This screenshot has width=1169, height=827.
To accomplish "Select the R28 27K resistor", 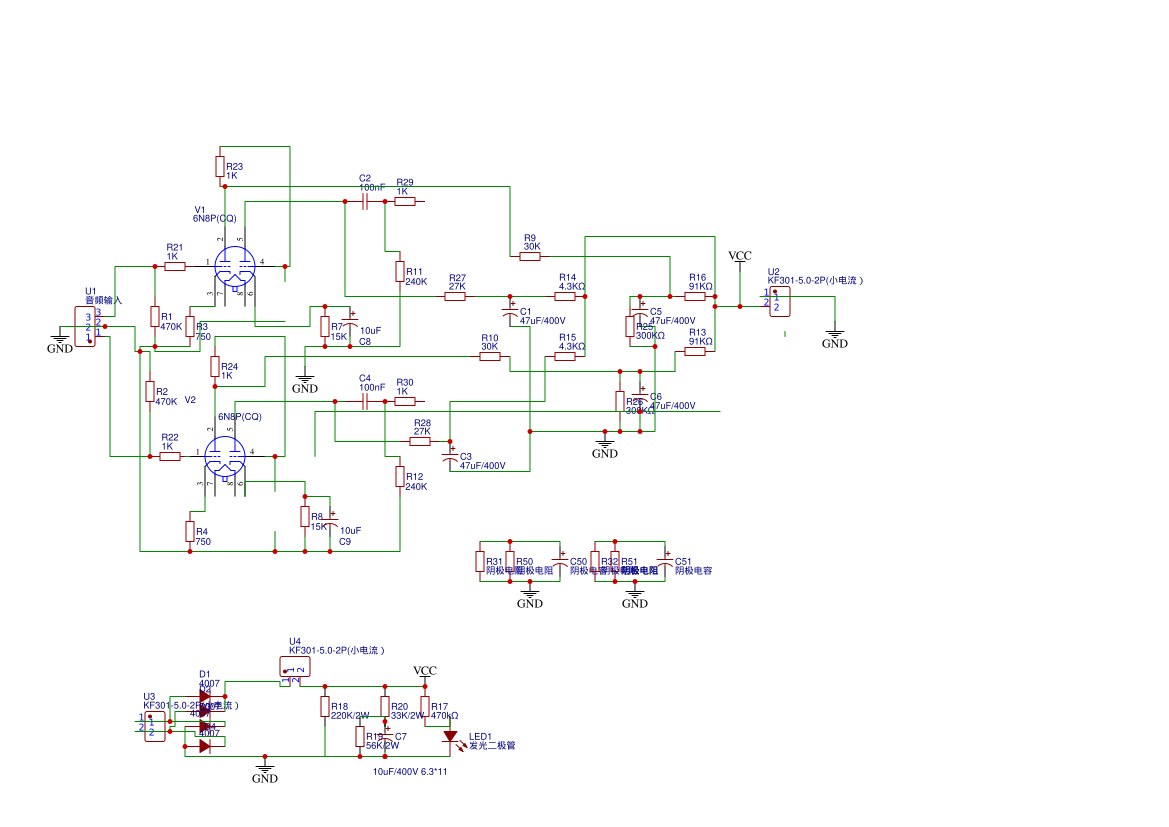I will click(420, 441).
